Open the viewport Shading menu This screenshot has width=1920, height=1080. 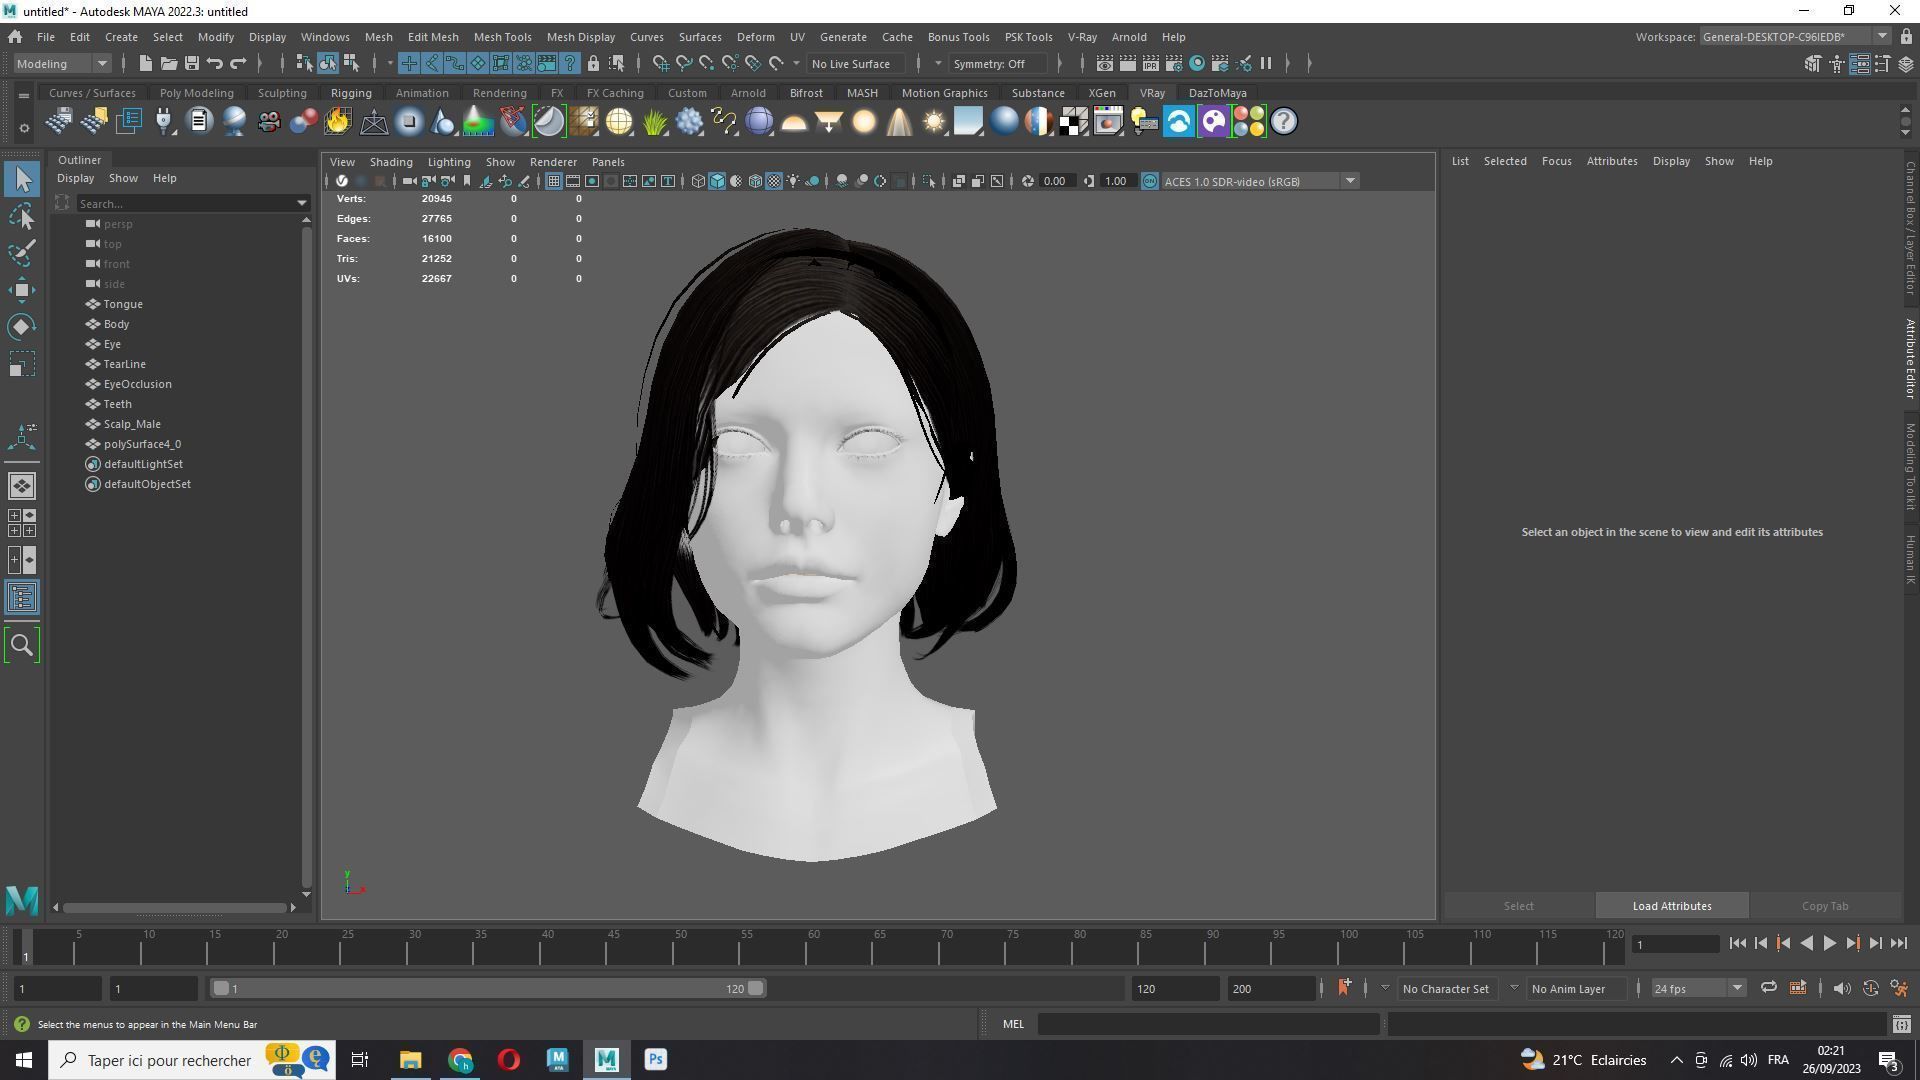click(391, 161)
